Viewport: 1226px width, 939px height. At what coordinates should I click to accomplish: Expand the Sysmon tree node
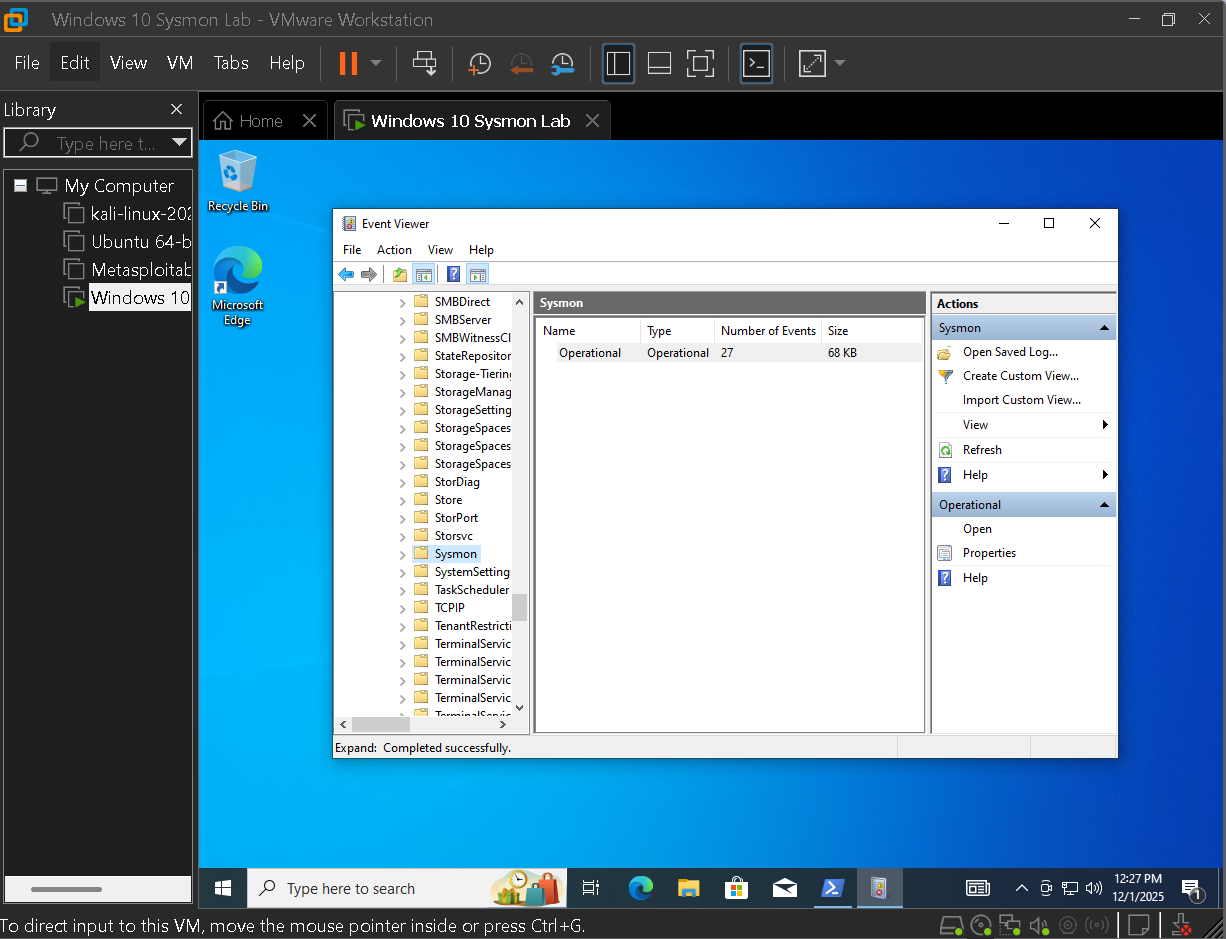tap(404, 553)
